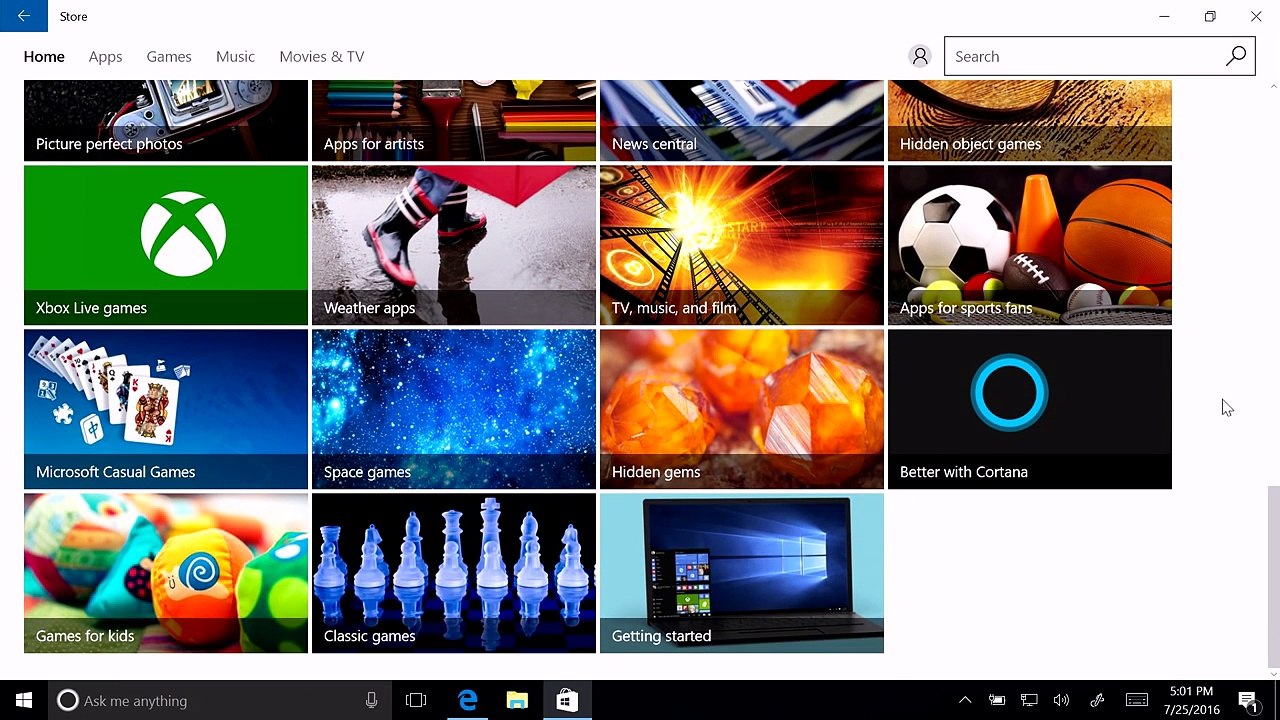Viewport: 1280px width, 720px height.
Task: Open the network tray icon
Action: 1029,700
